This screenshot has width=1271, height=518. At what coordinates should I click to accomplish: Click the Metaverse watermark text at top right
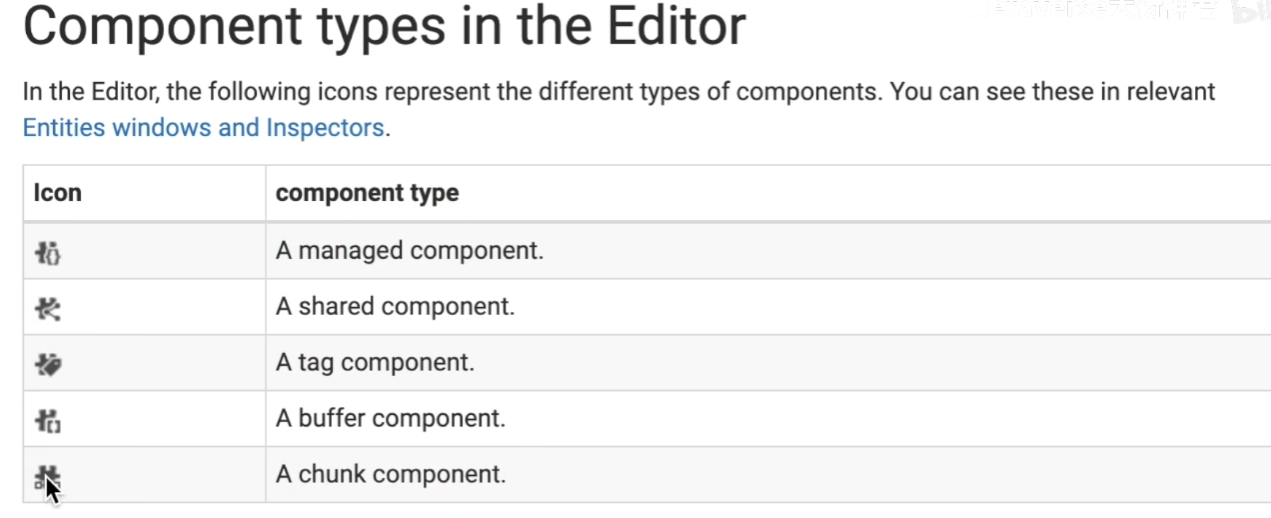coord(1080,12)
